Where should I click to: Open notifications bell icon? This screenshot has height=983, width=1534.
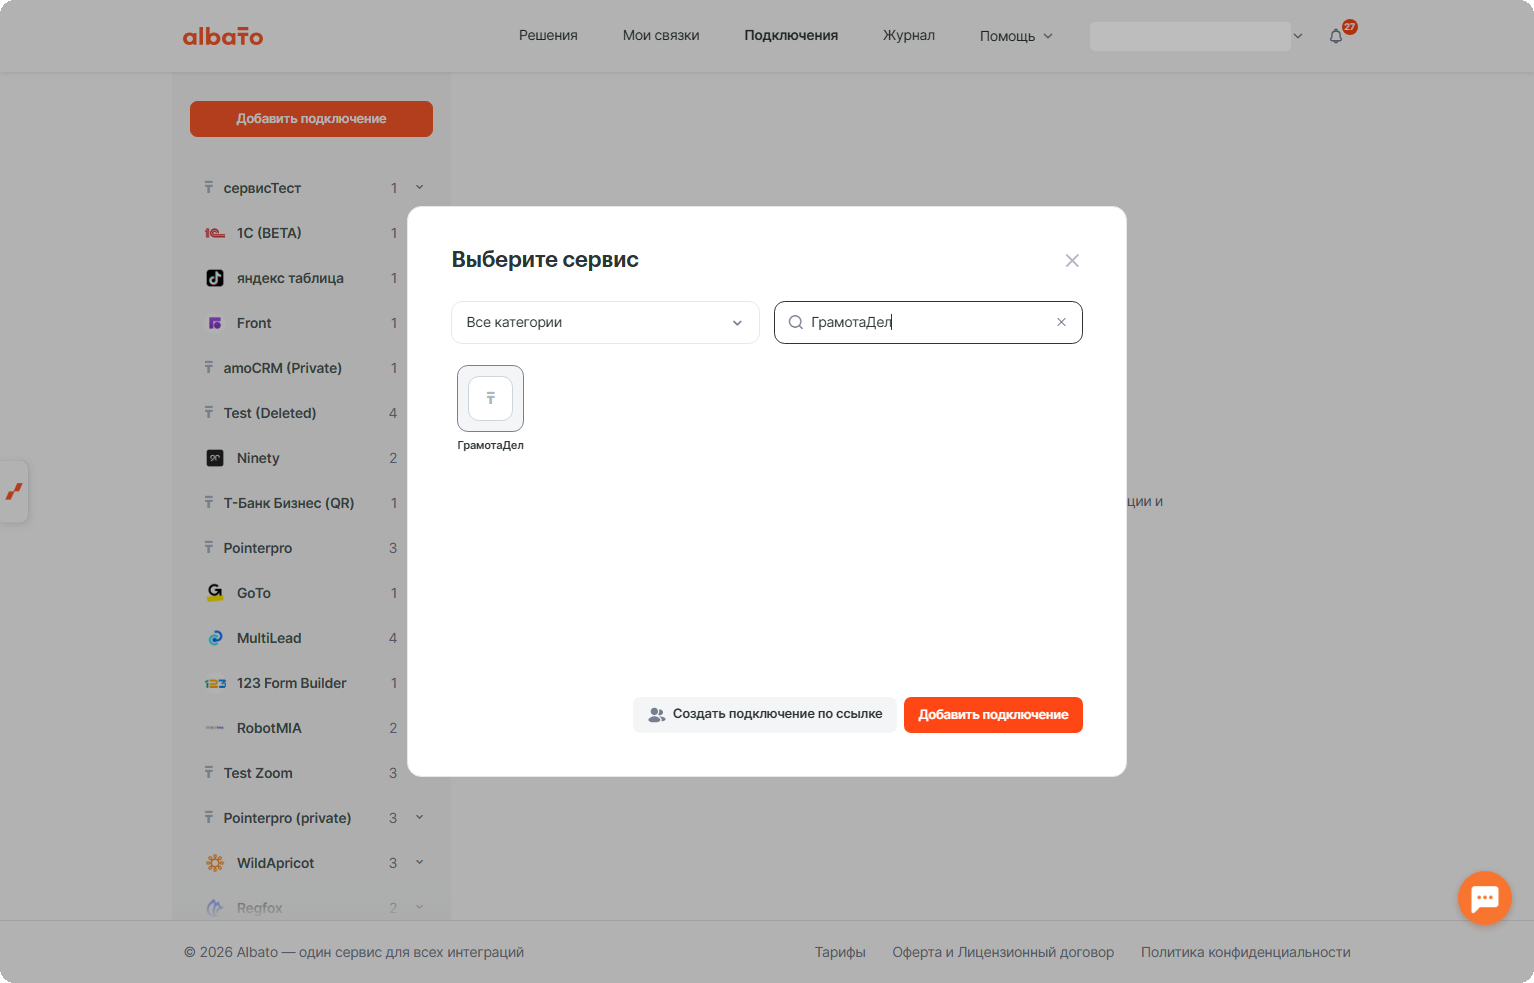click(1336, 36)
